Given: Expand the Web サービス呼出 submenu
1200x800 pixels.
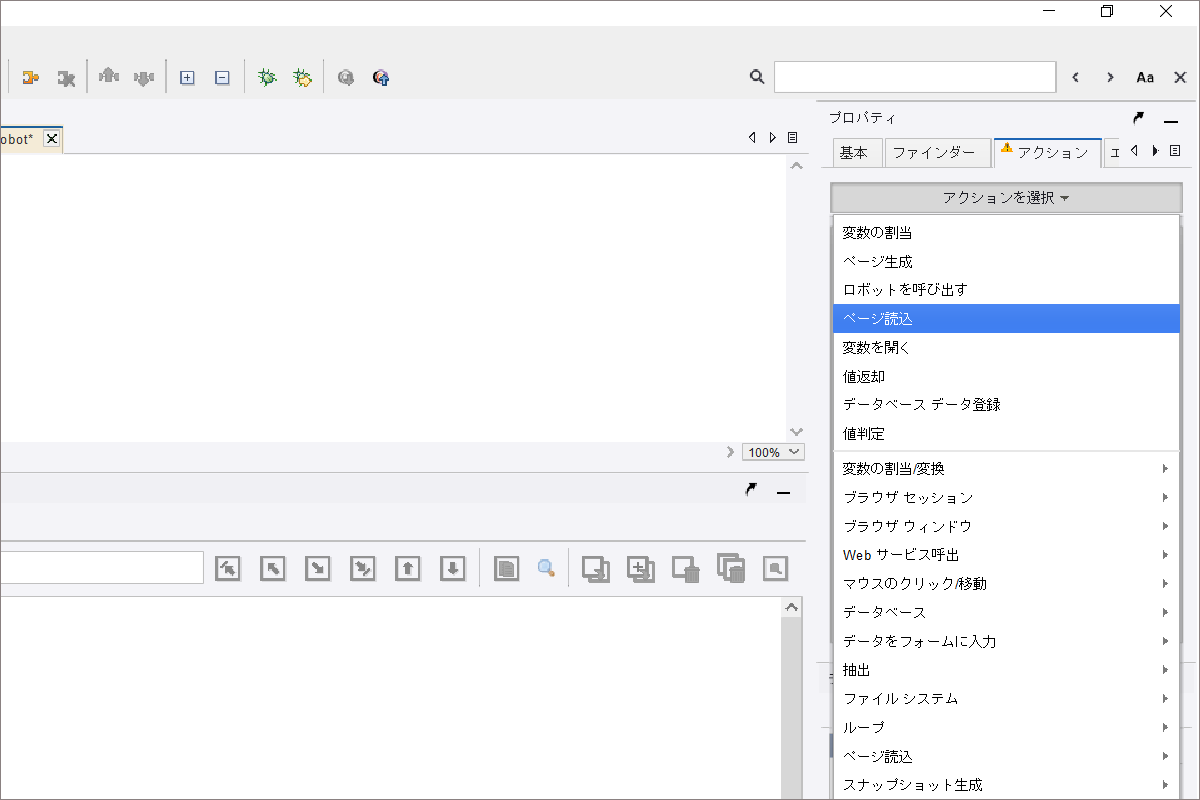Looking at the screenshot, I should (x=1006, y=555).
